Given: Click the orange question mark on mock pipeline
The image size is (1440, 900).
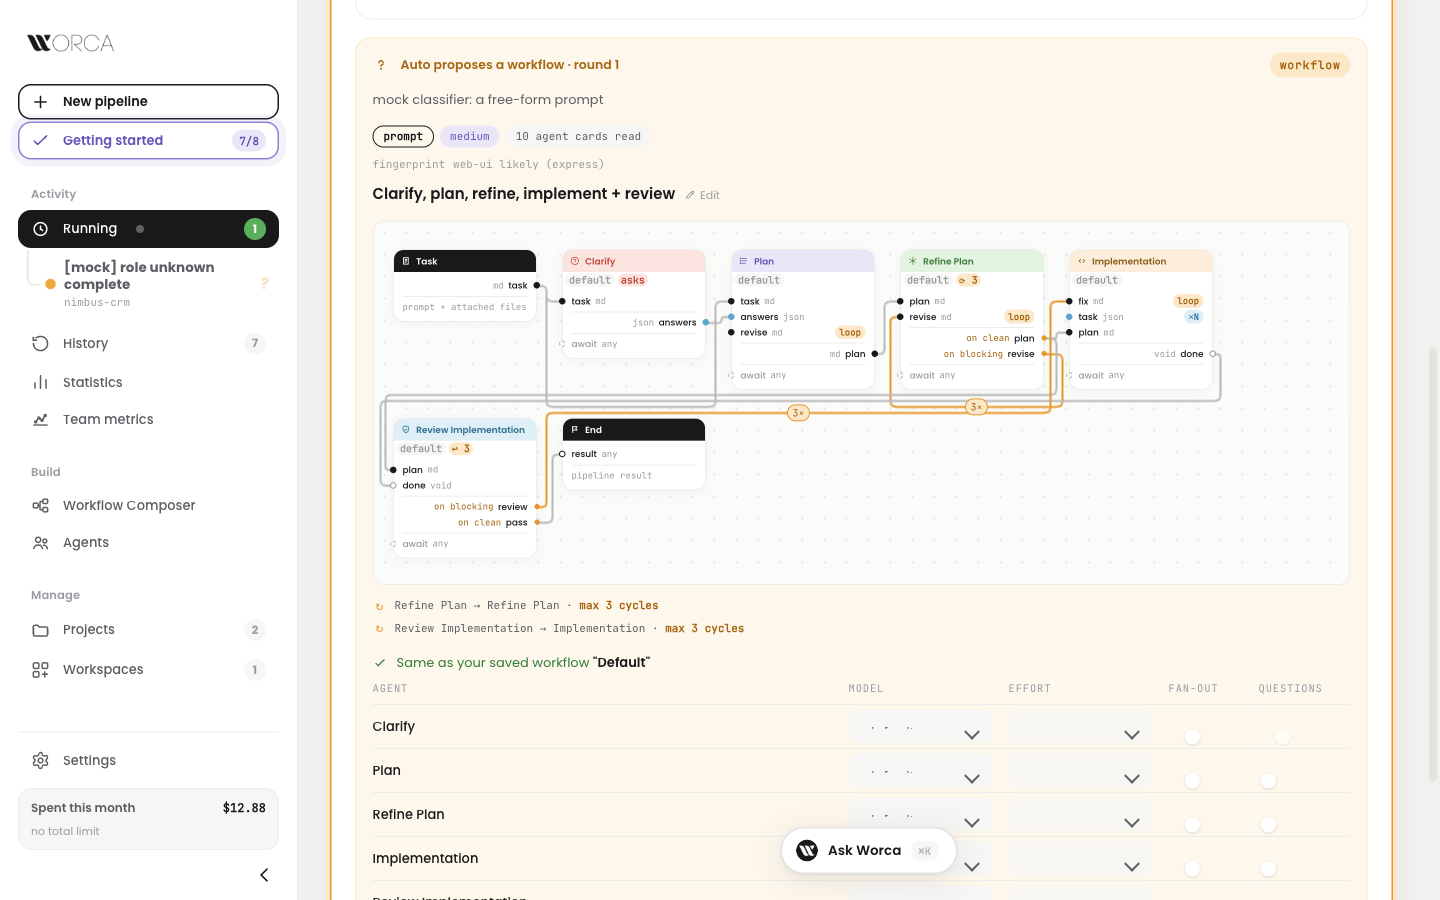Looking at the screenshot, I should (x=265, y=284).
